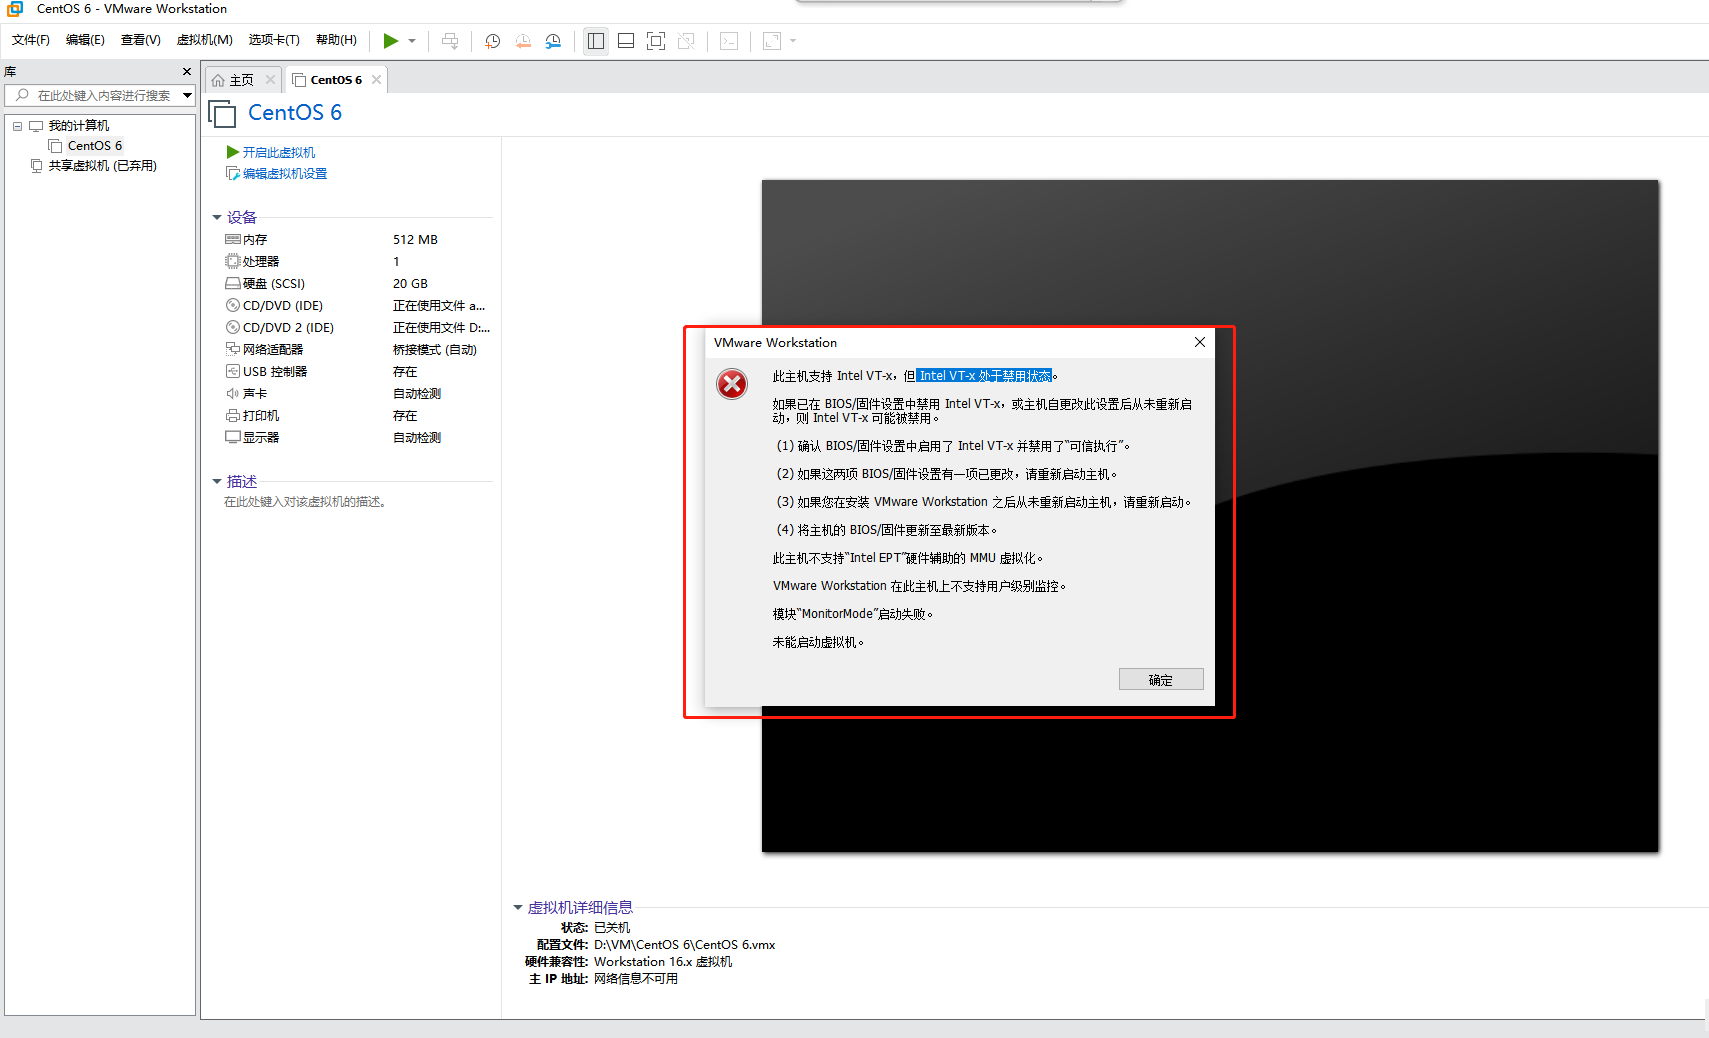Open the snapshot manager icon

click(553, 41)
